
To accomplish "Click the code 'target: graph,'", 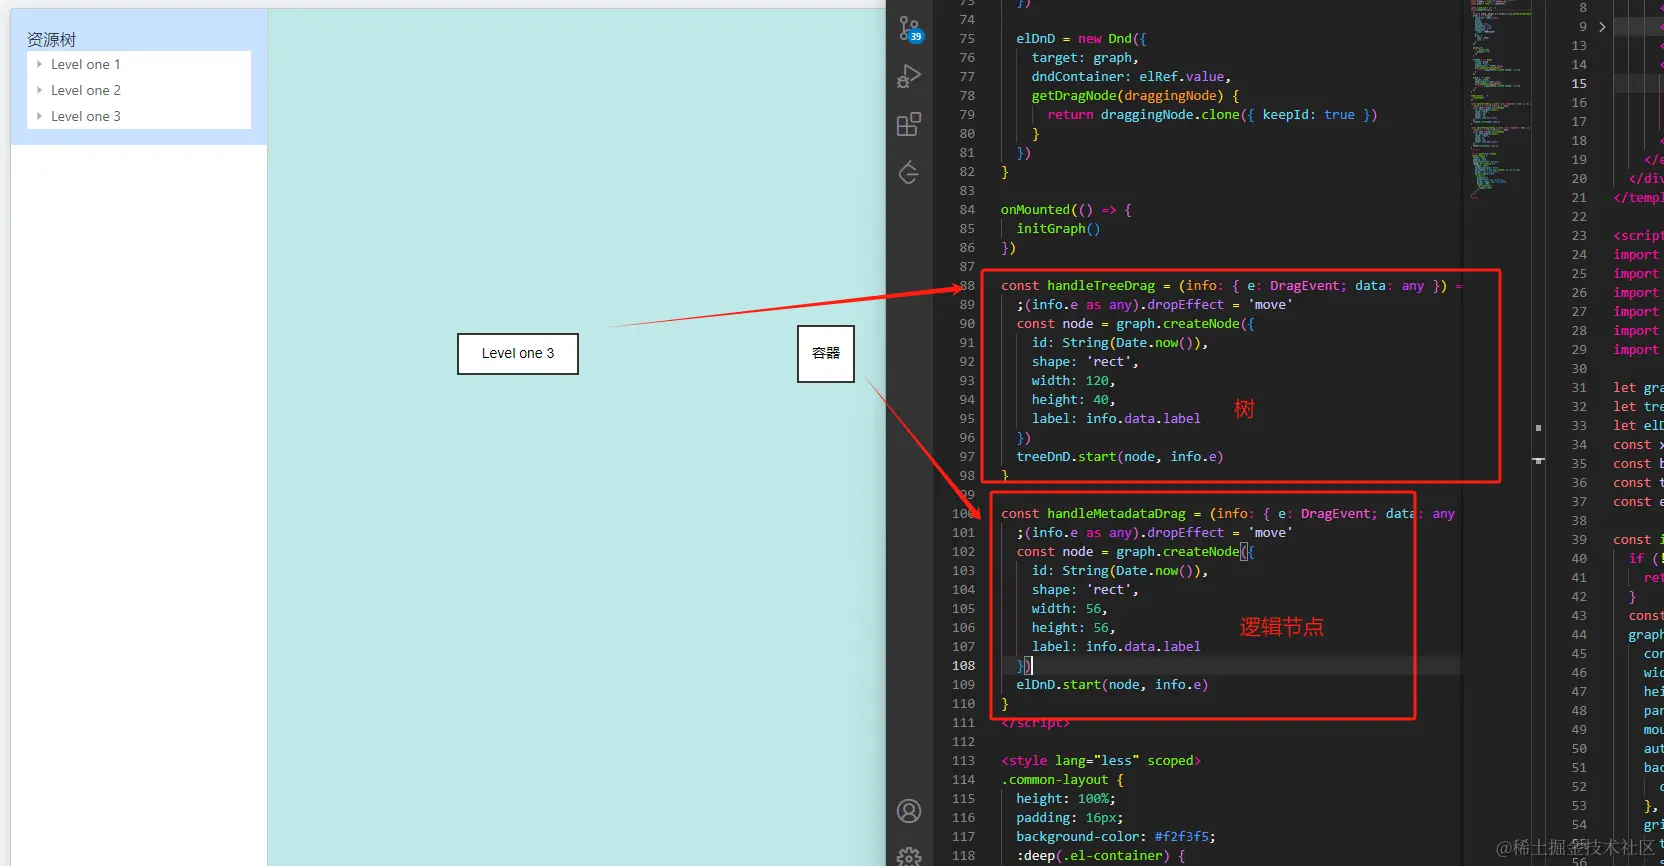I will coord(1085,58).
